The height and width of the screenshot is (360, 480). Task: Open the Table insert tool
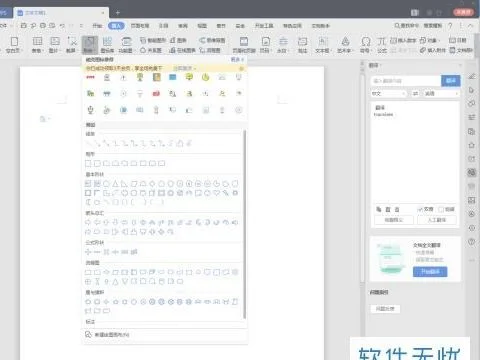37,45
